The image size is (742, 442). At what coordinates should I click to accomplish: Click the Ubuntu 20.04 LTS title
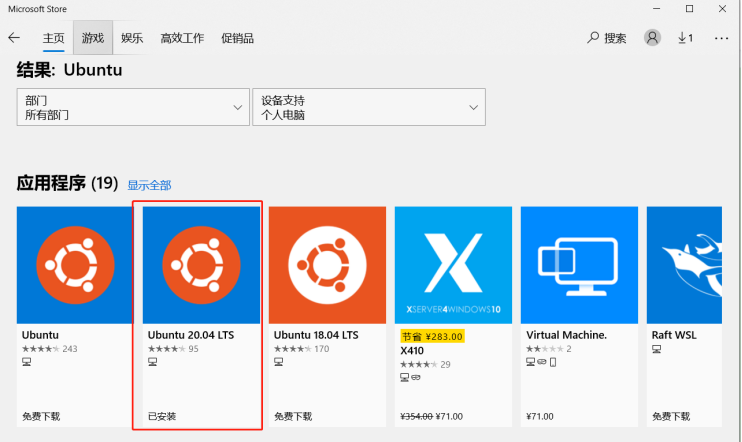(191, 335)
